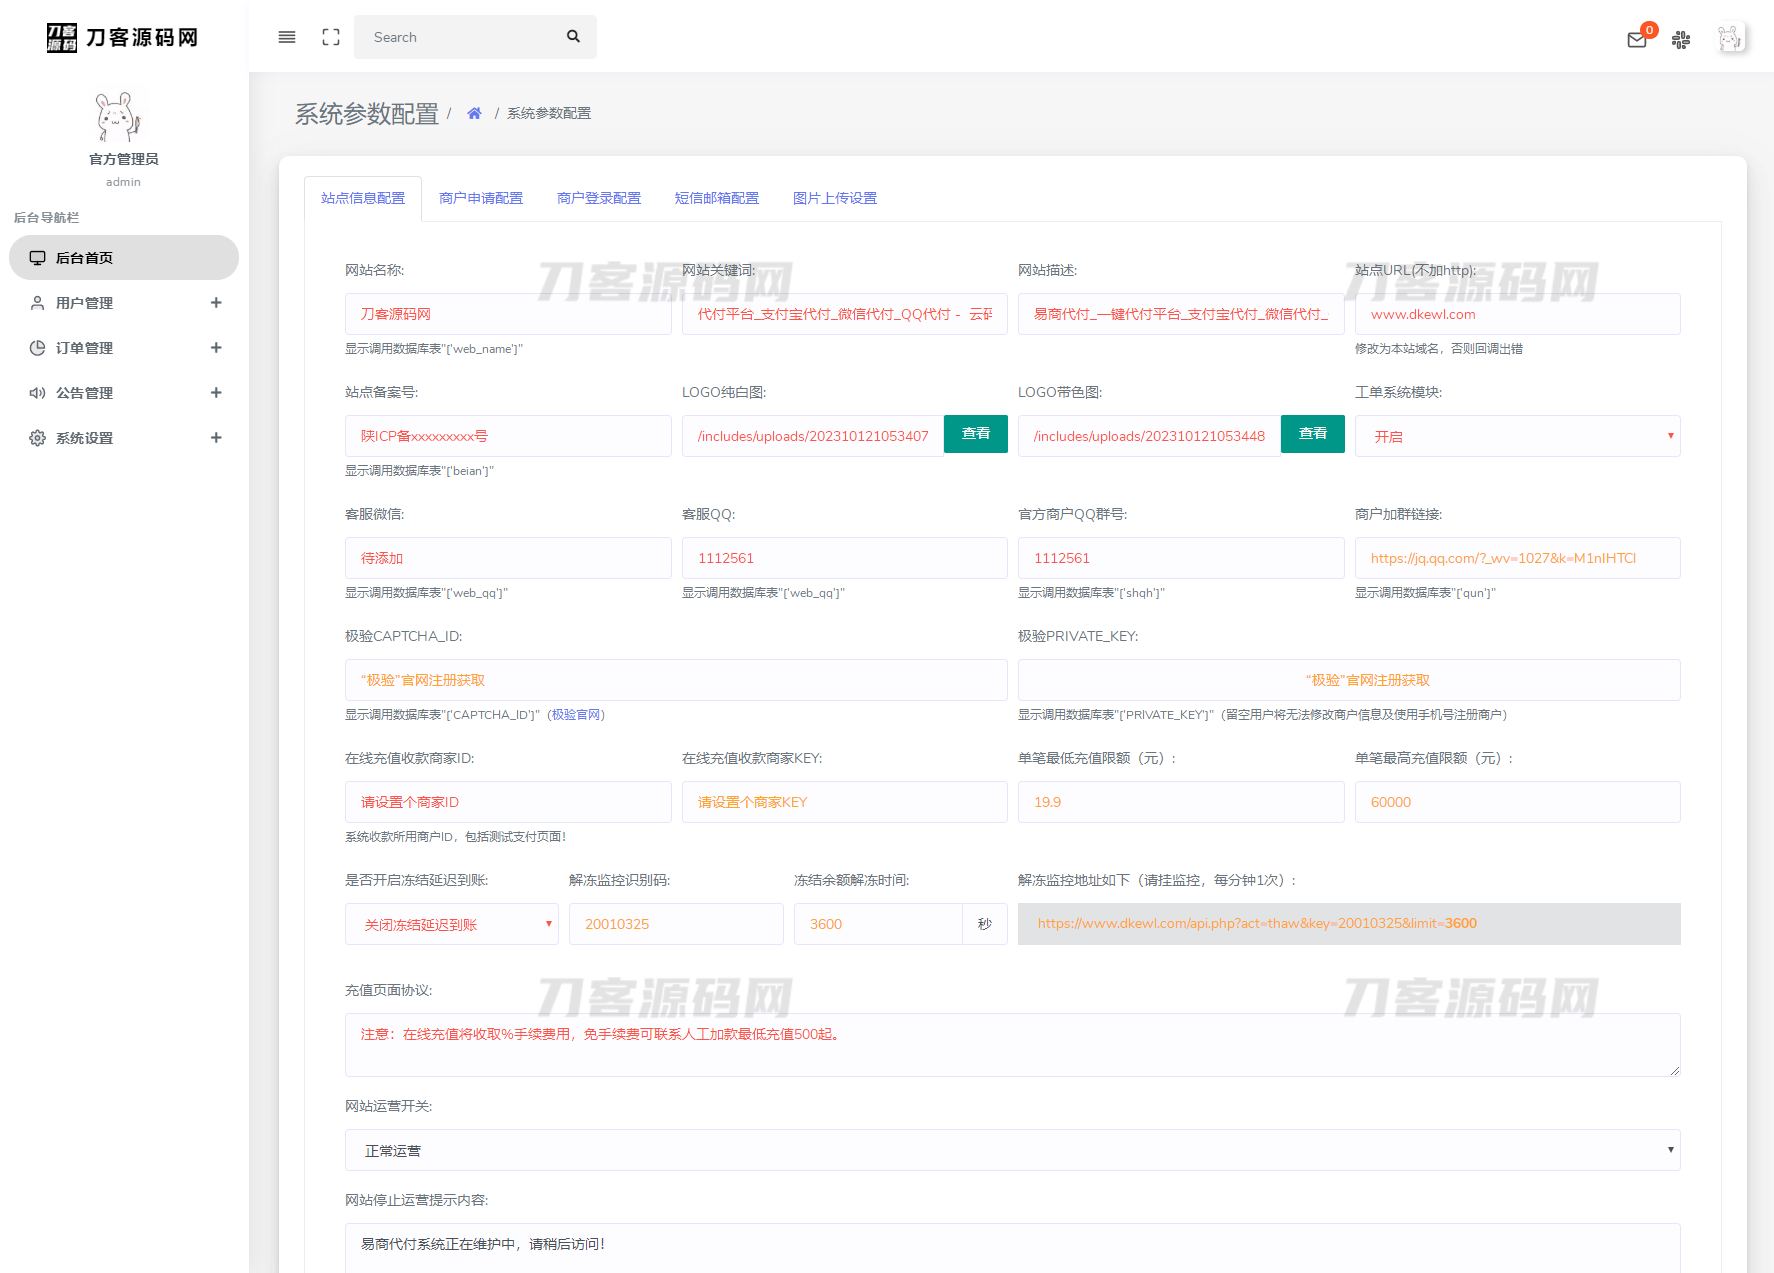The width and height of the screenshot is (1774, 1273).
Task: Click the 网站名称 input field
Action: (508, 314)
